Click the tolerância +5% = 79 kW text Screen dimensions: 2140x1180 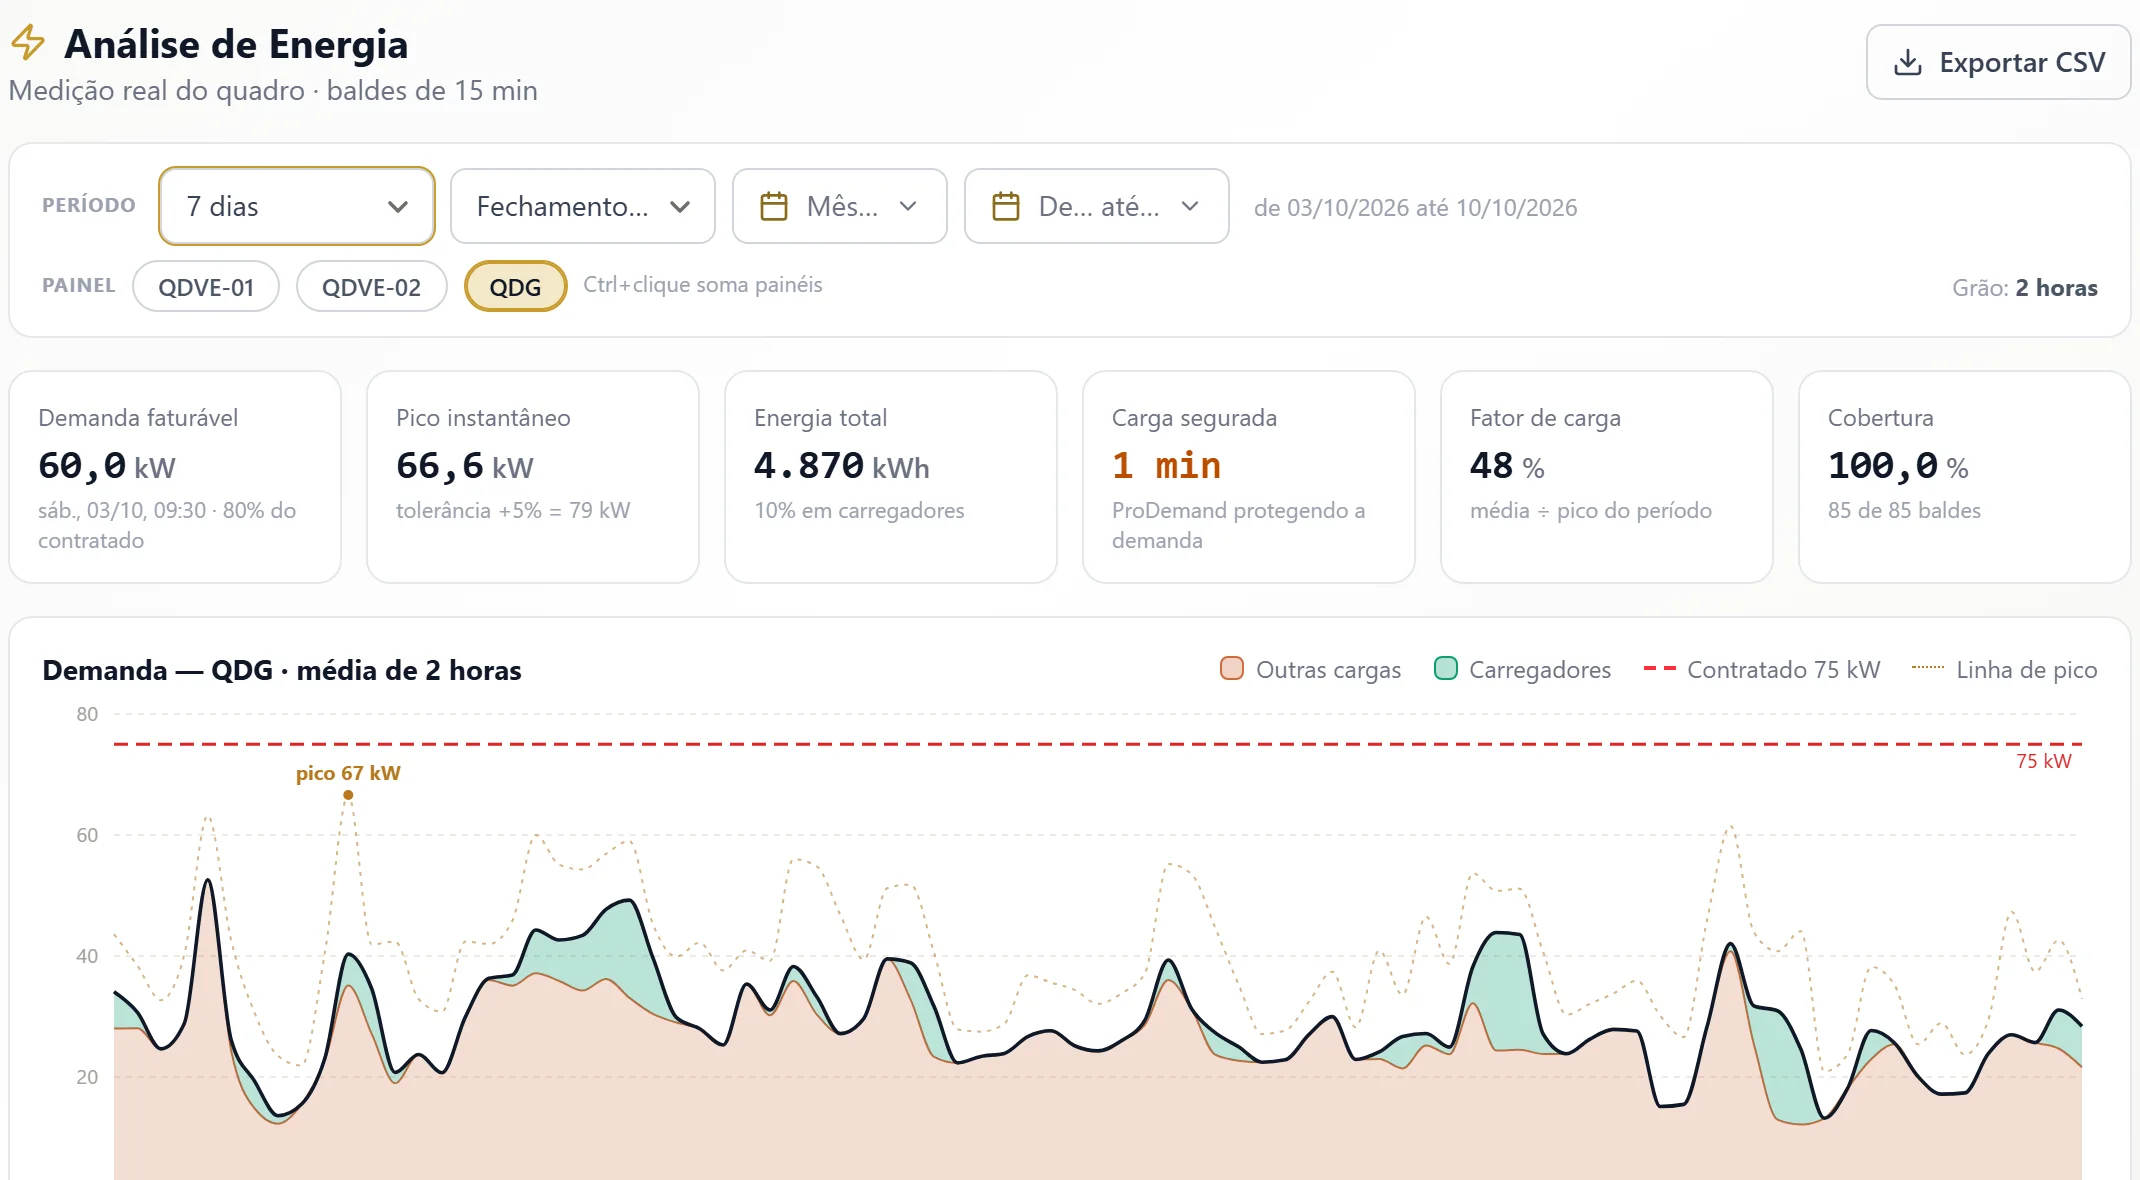513,510
